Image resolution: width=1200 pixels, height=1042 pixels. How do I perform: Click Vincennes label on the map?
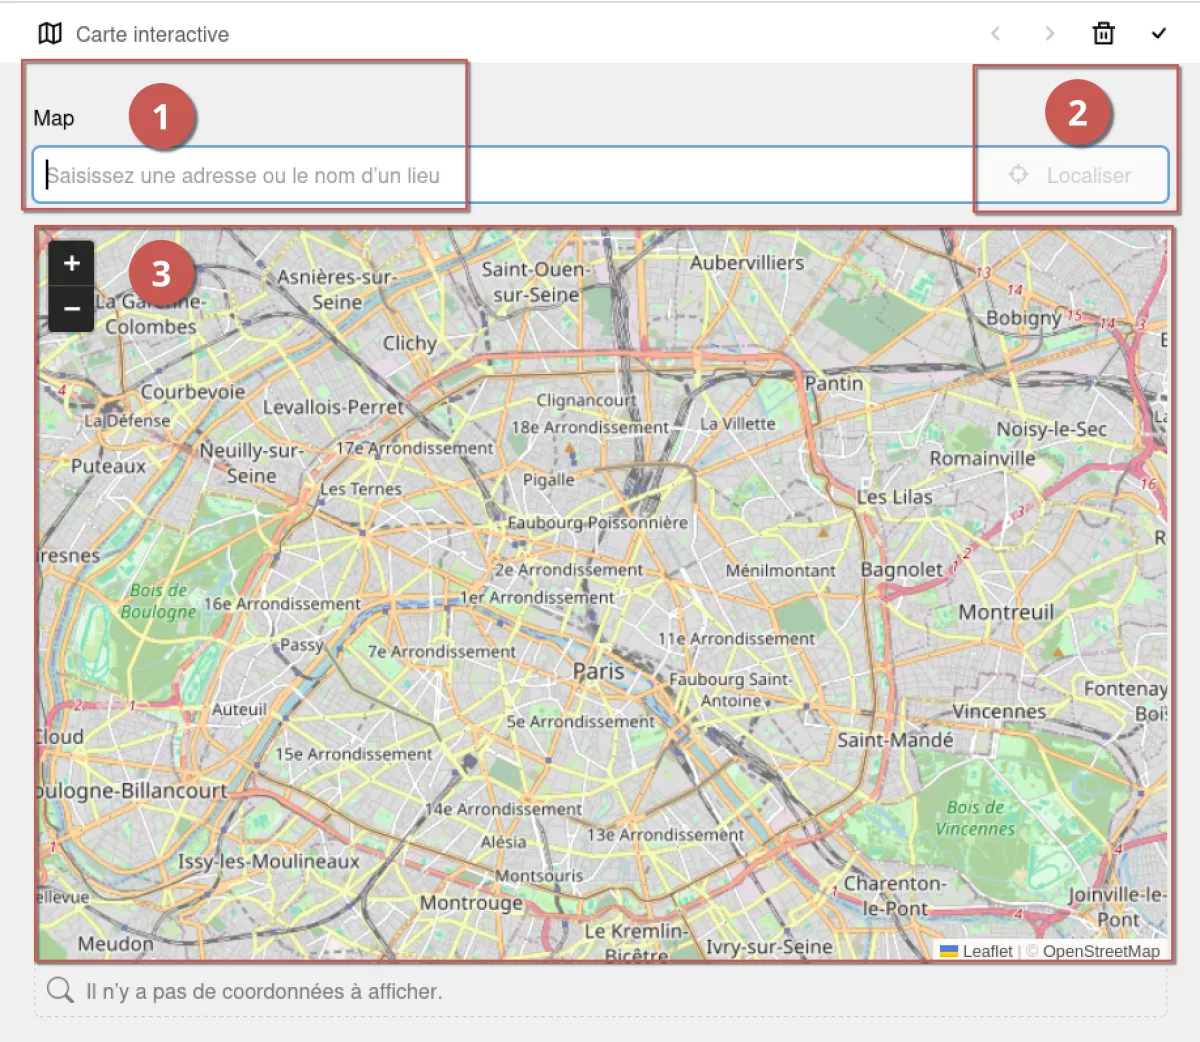[x=999, y=711]
